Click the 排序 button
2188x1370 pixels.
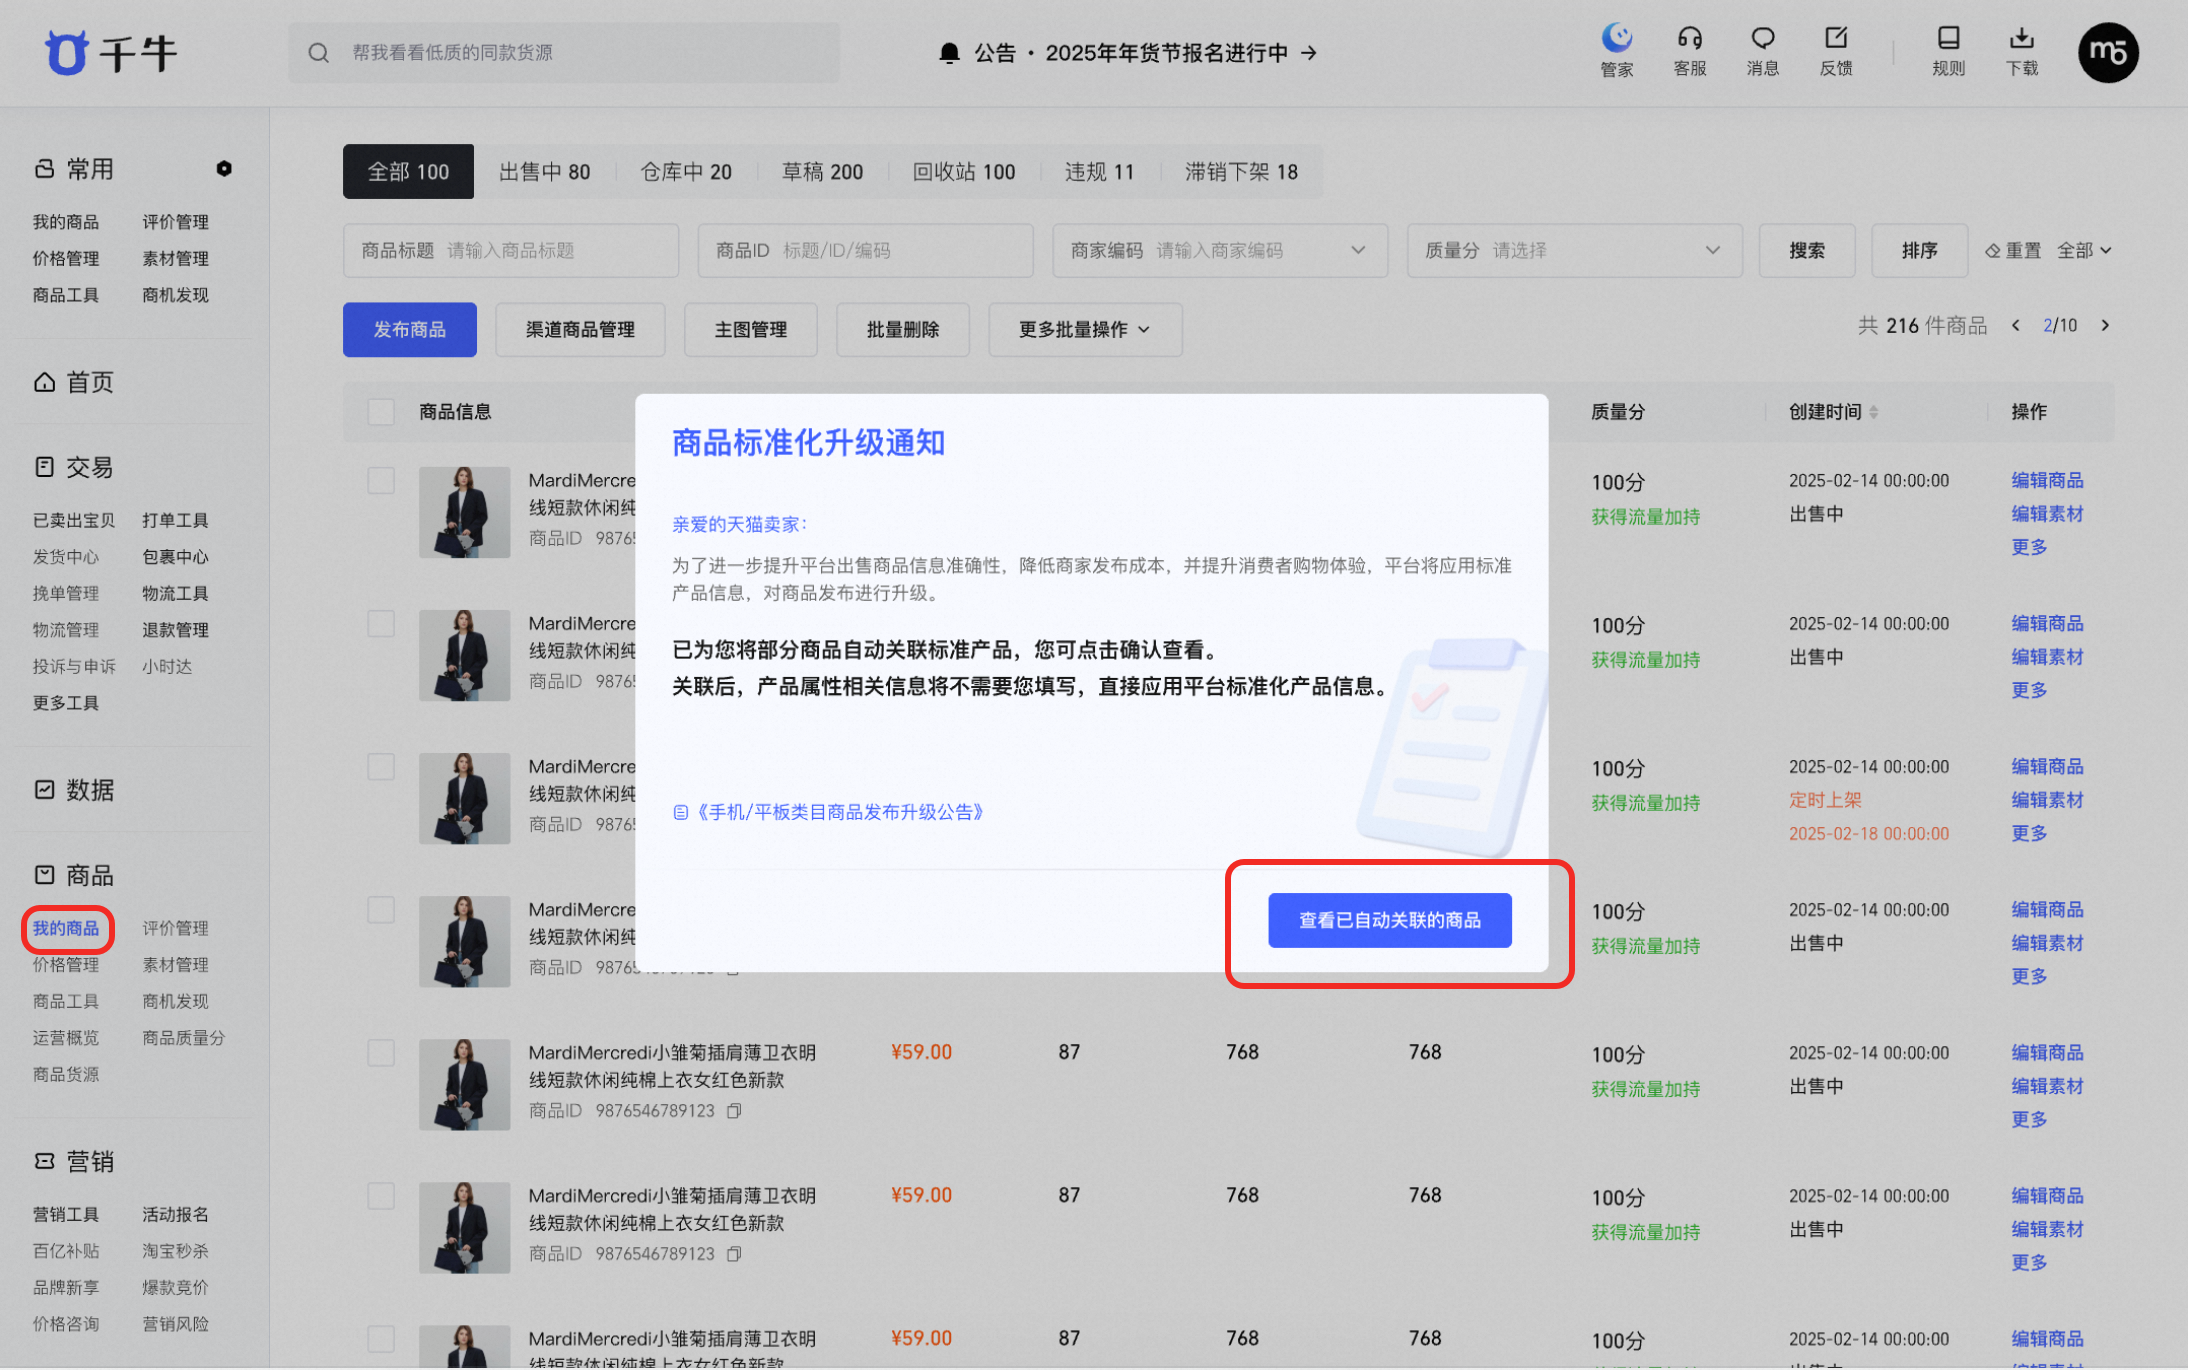click(x=1920, y=250)
